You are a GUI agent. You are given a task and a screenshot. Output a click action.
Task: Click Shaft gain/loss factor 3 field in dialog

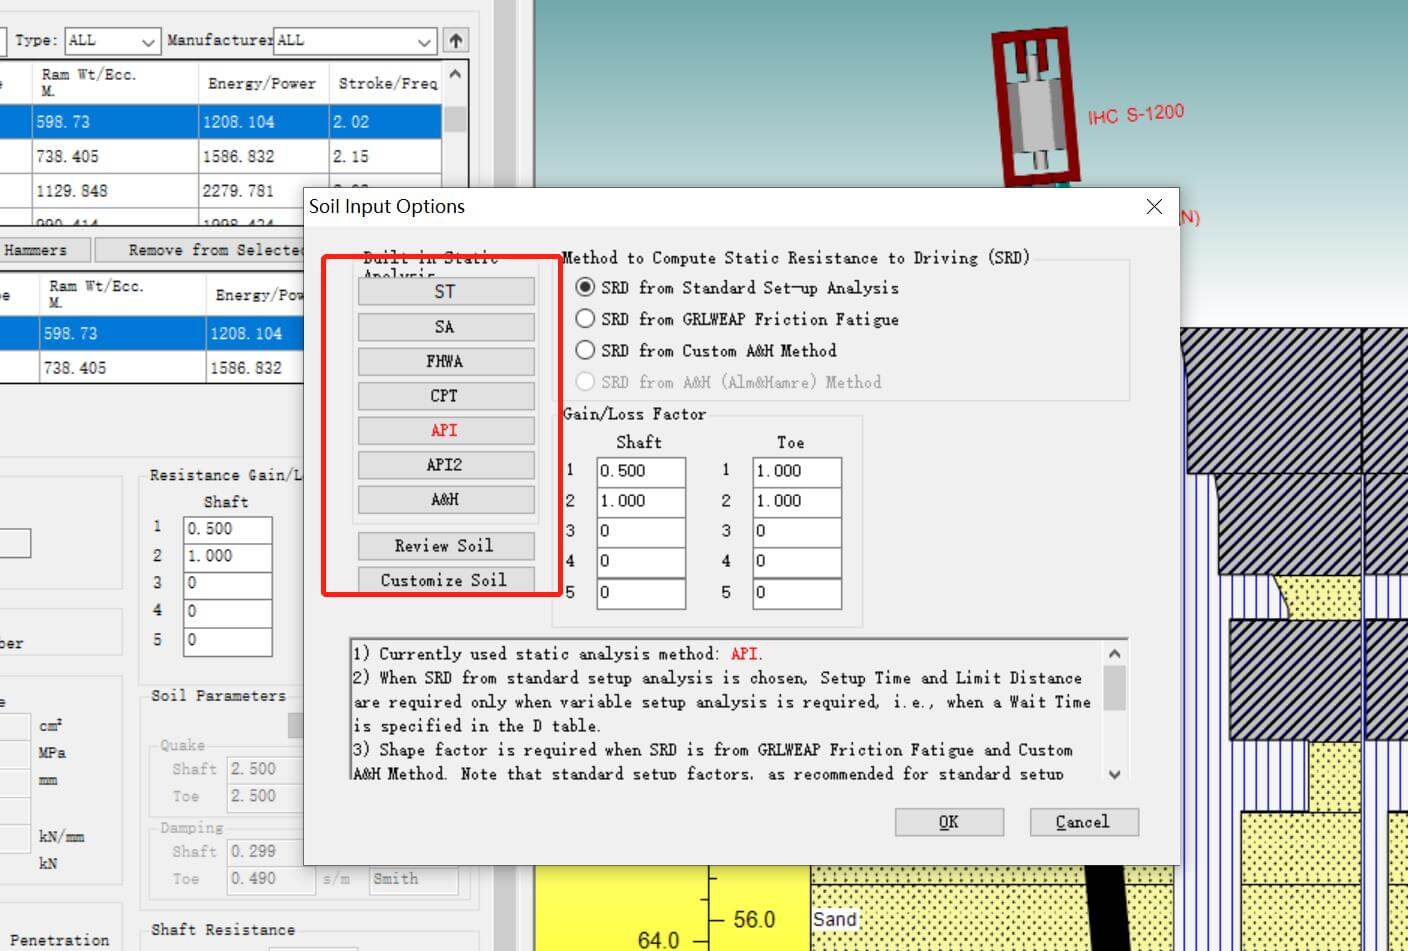pos(641,531)
